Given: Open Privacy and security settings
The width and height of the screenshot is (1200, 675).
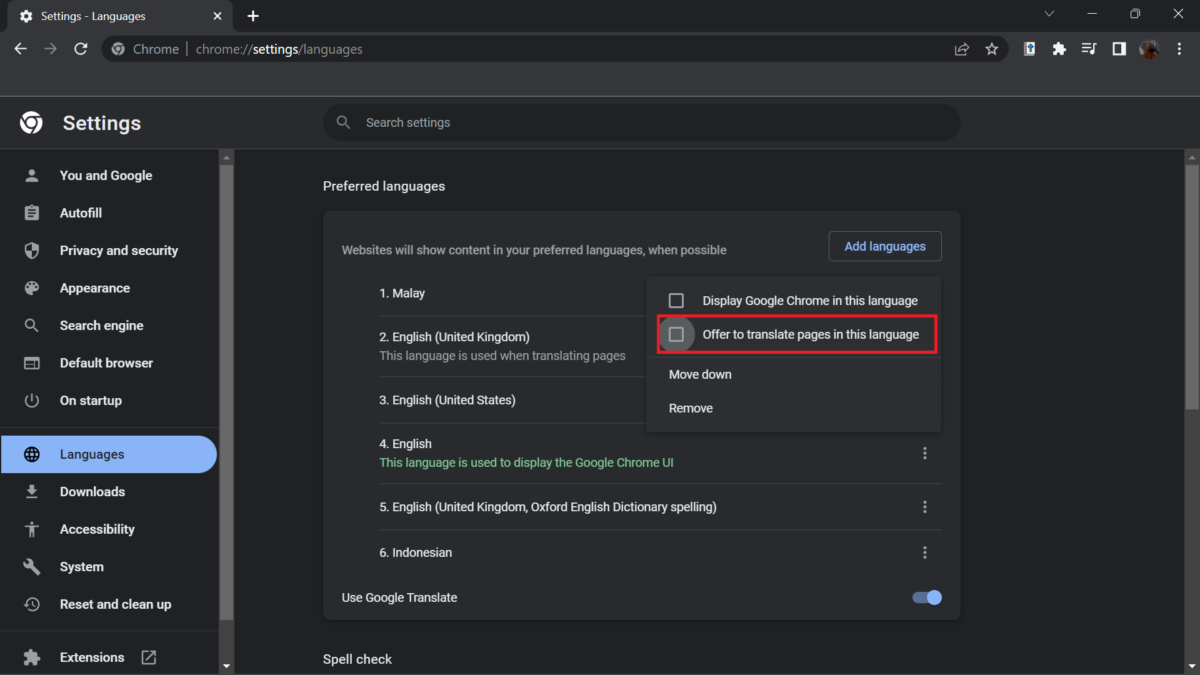Looking at the screenshot, I should pos(118,251).
